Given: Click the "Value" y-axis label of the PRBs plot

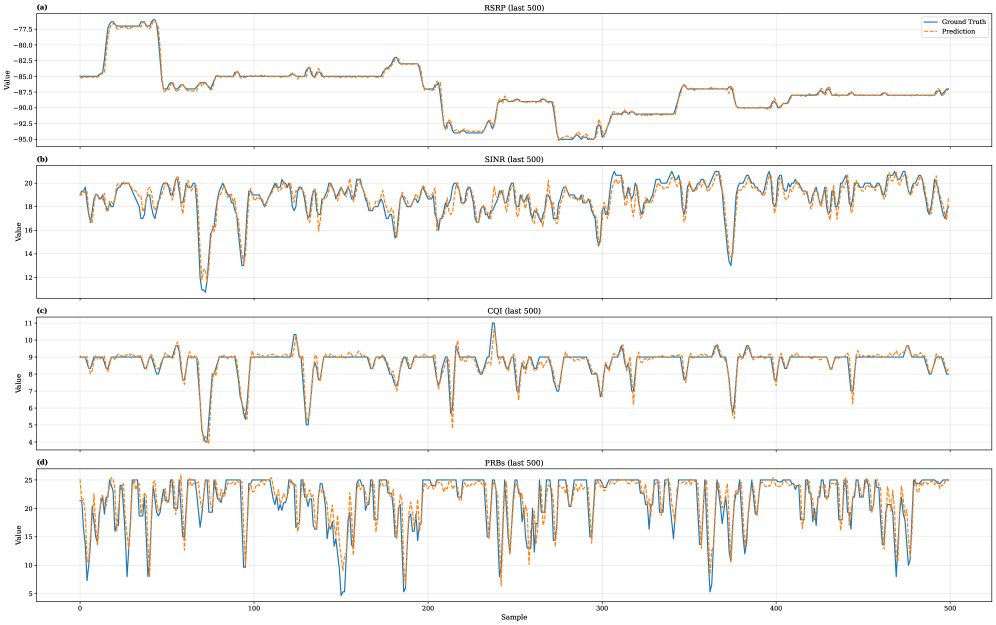Looking at the screenshot, I should point(18,535).
